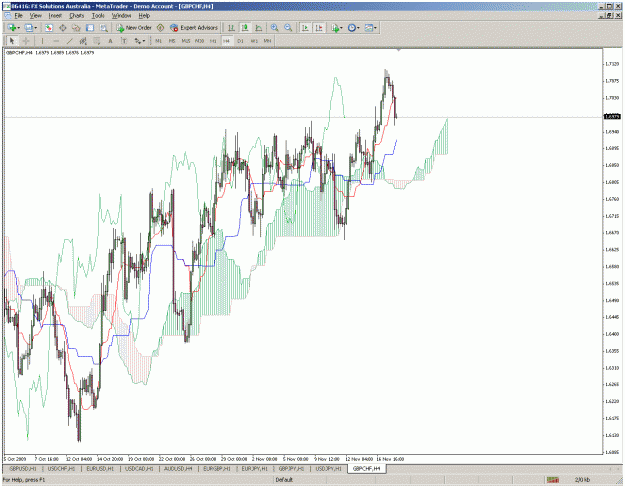Click the chart shift triangle marker
The height and width of the screenshot is (486, 625).
coord(399,50)
